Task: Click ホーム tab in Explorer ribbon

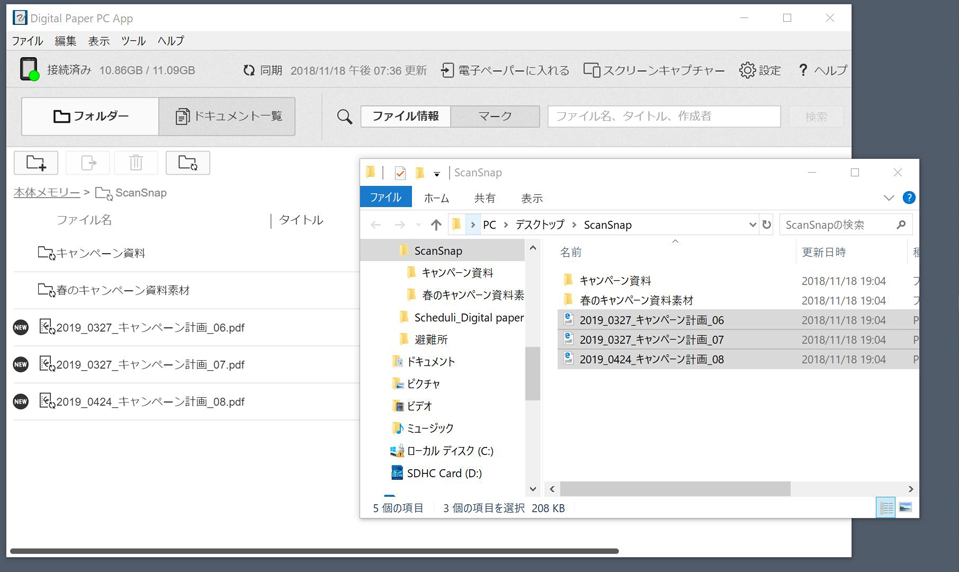Action: 437,198
